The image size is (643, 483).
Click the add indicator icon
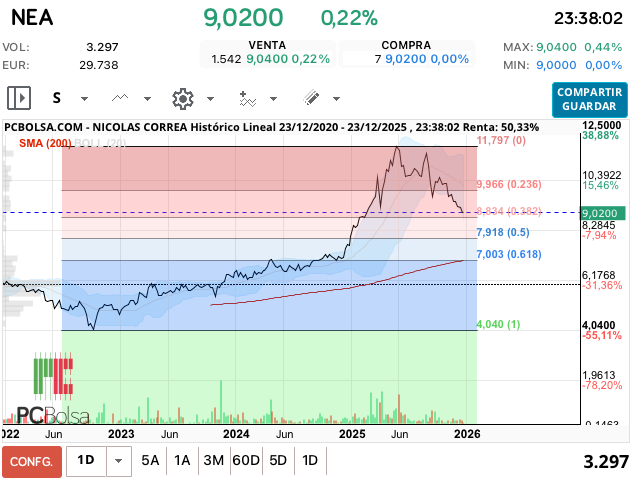coord(247,98)
